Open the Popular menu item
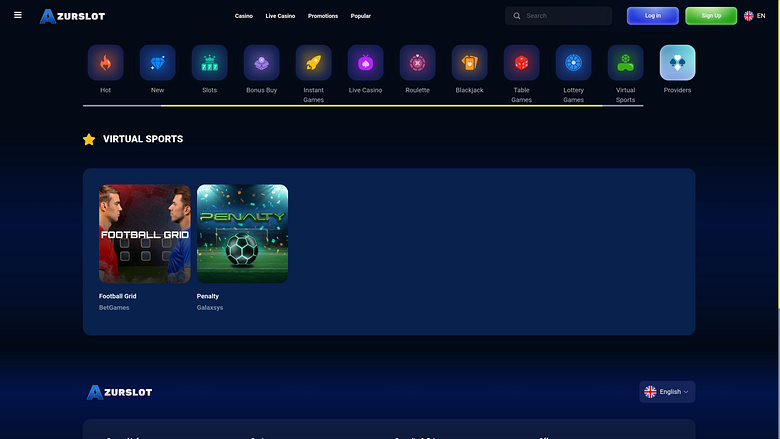 point(361,16)
